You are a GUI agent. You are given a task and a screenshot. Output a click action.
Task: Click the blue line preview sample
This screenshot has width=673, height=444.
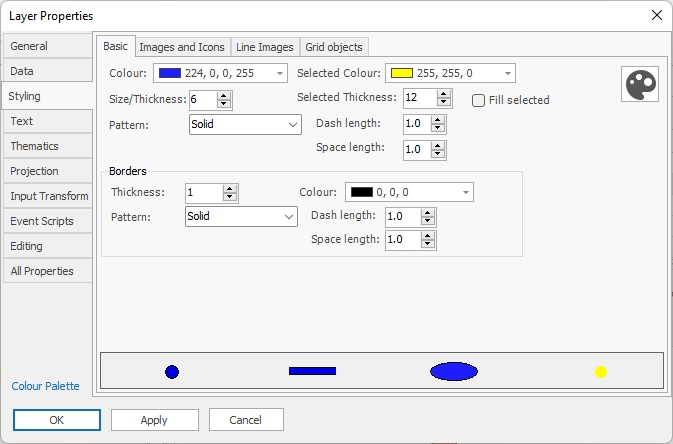[x=312, y=371]
